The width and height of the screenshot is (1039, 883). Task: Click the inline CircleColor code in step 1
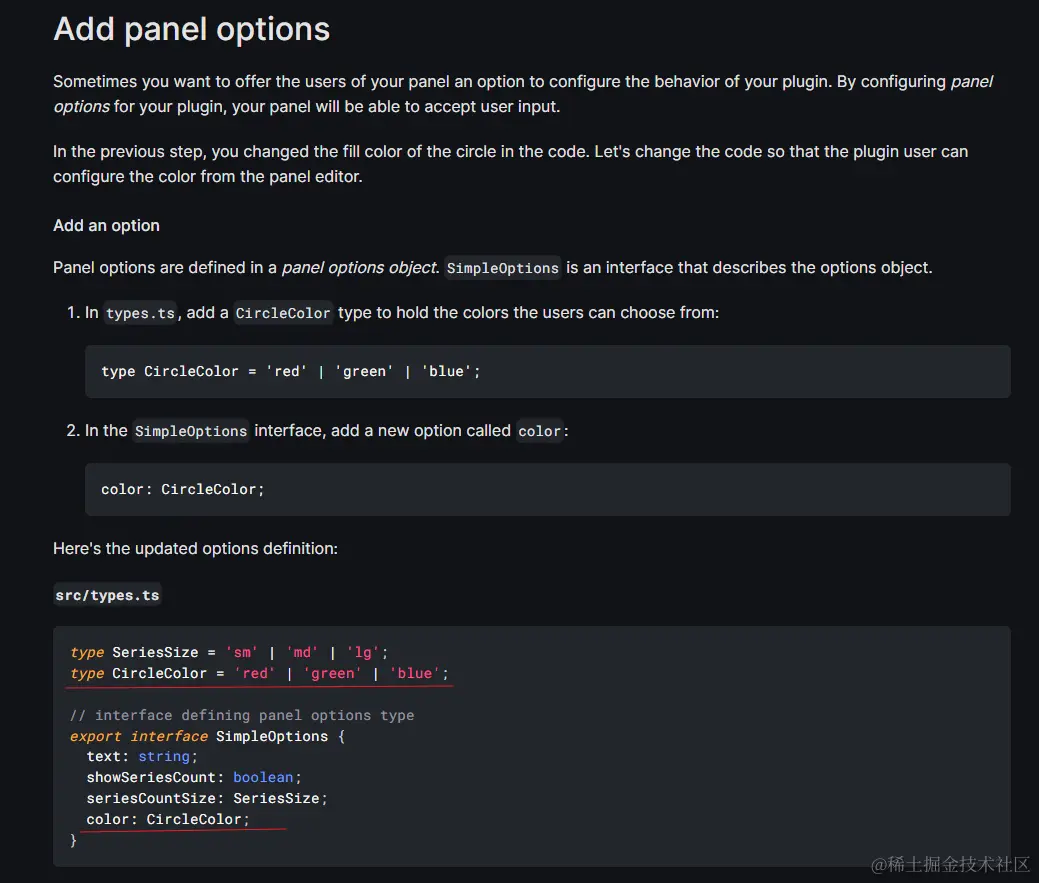click(x=283, y=313)
